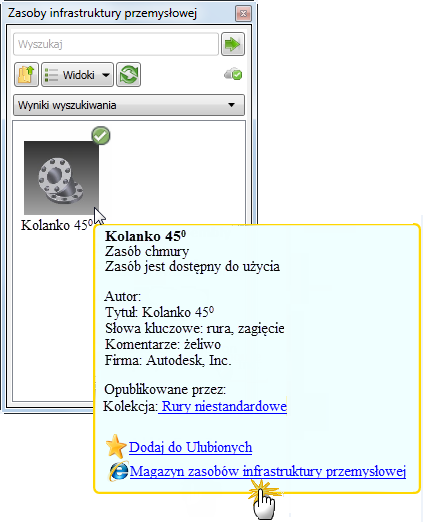Image resolution: width=423 pixels, height=522 pixels.
Task: Refresh the asset list with green arrows icon
Action: tap(129, 75)
